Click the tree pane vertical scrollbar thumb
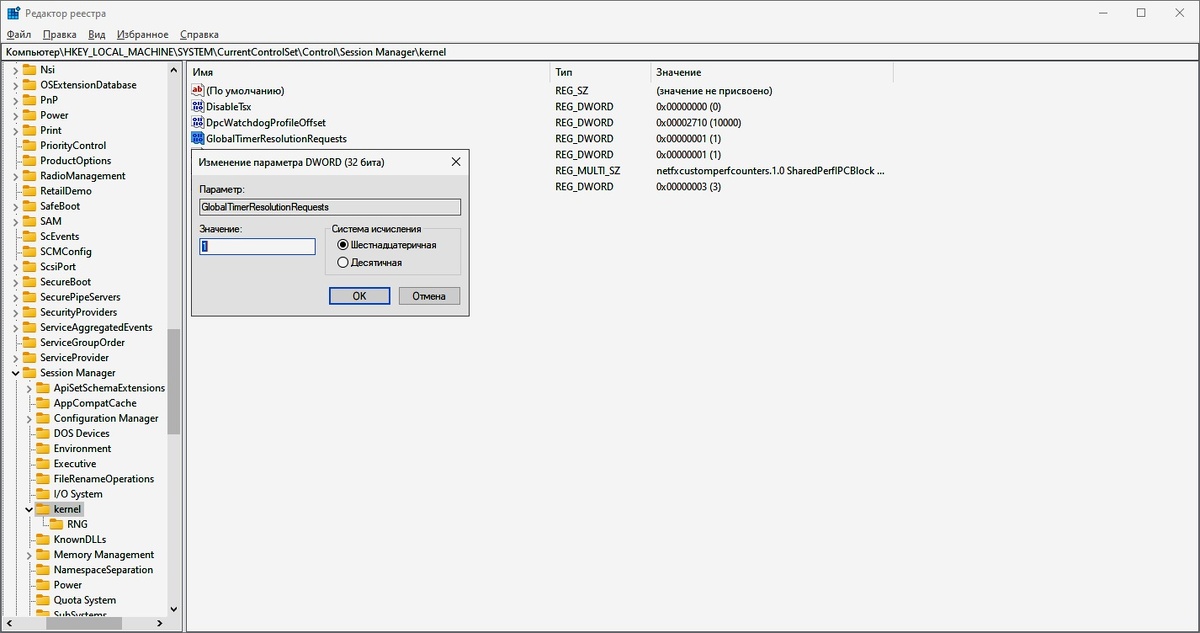1200x633 pixels. click(174, 381)
